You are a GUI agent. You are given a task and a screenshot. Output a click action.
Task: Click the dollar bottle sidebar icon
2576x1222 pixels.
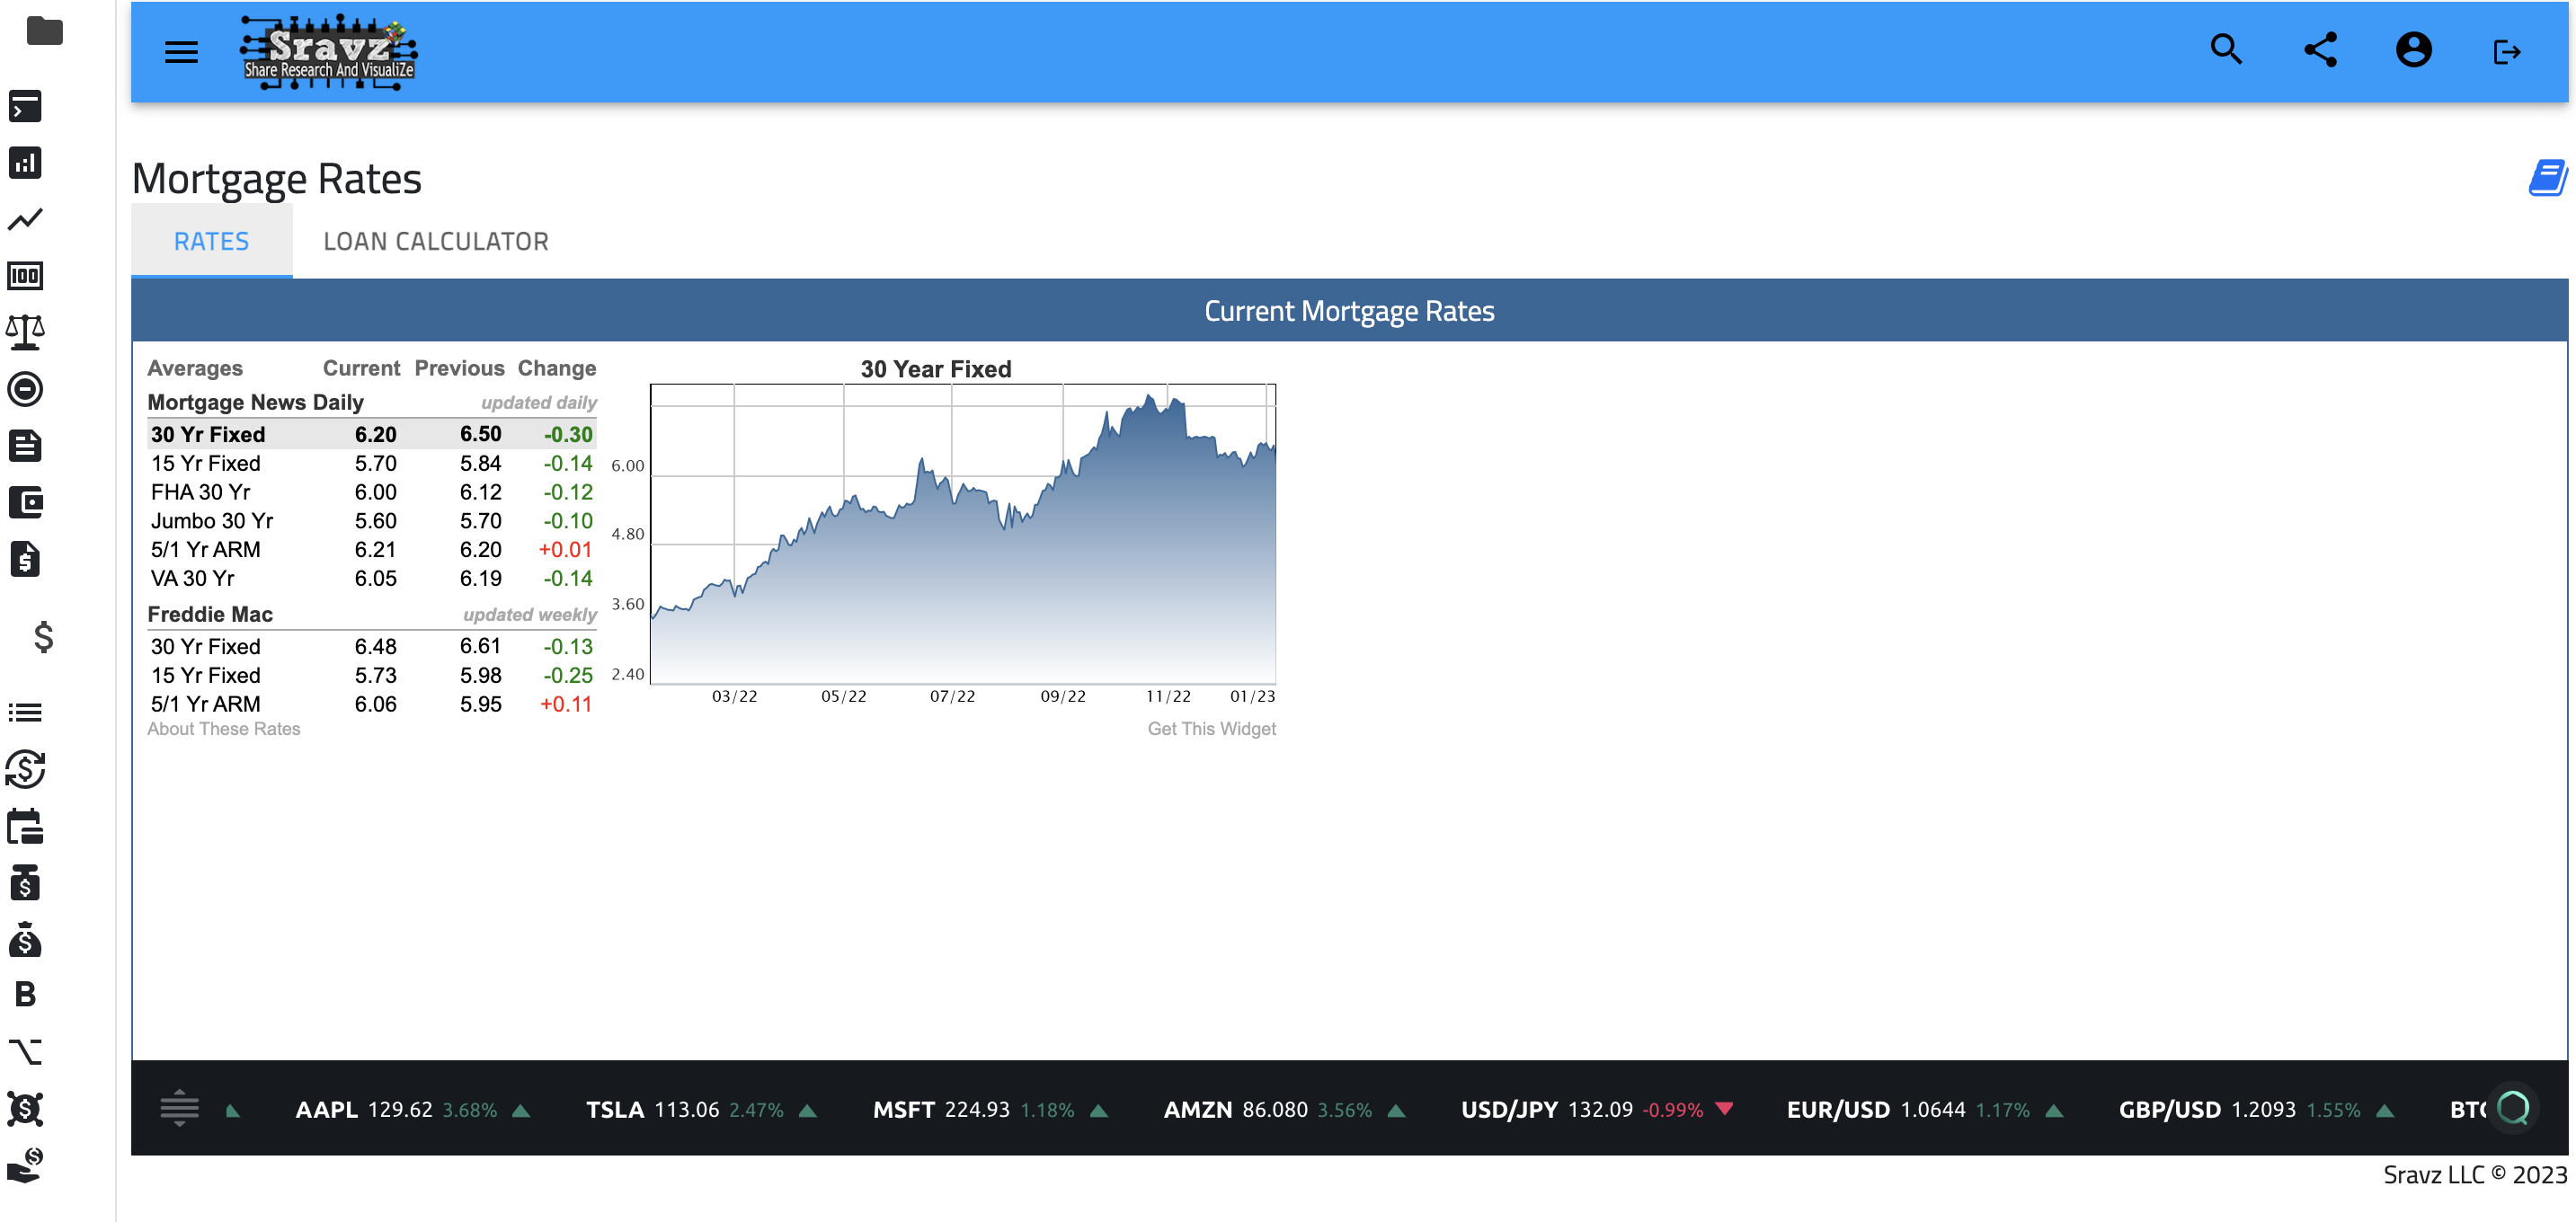(x=25, y=883)
